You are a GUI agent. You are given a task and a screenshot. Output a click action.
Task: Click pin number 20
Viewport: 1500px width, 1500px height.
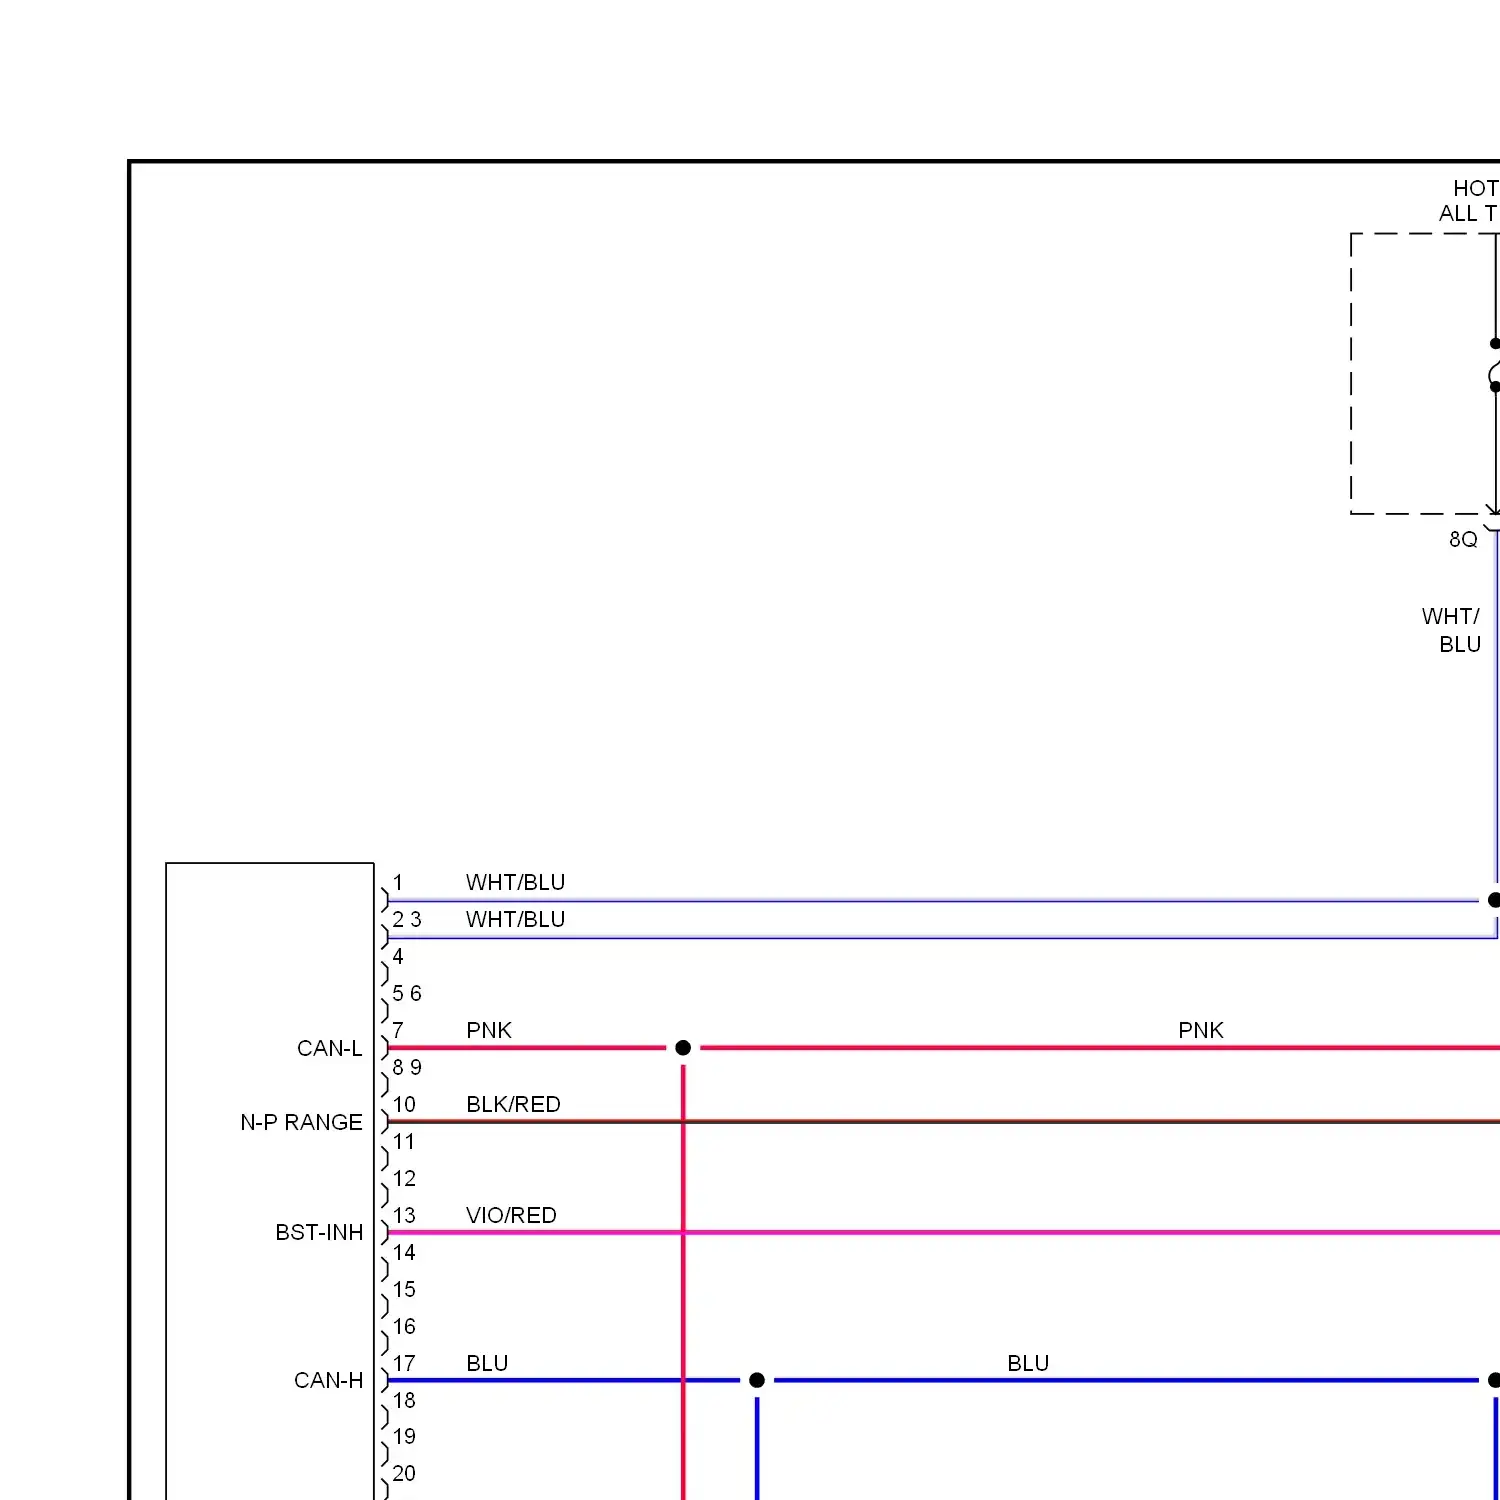click(404, 1473)
